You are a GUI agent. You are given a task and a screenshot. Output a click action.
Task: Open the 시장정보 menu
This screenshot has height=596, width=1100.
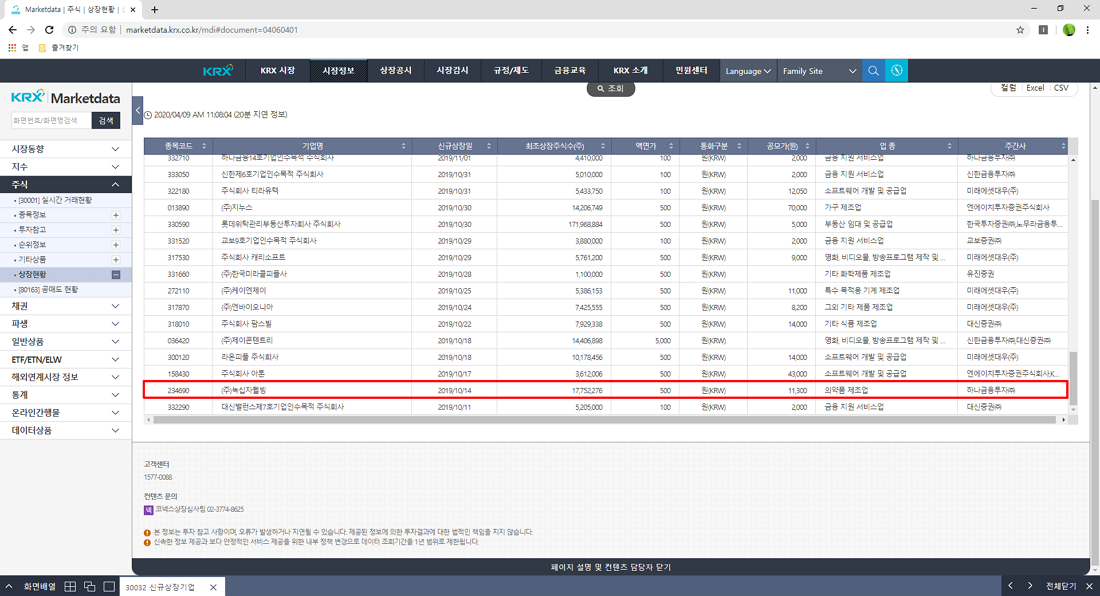coord(338,71)
